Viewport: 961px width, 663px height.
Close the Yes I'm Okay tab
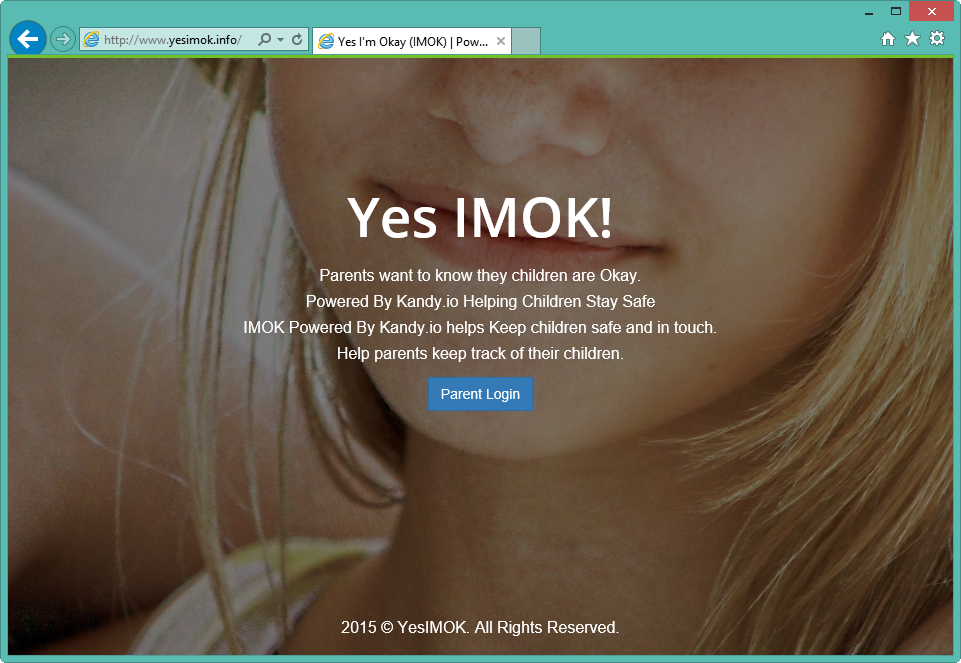coord(501,41)
